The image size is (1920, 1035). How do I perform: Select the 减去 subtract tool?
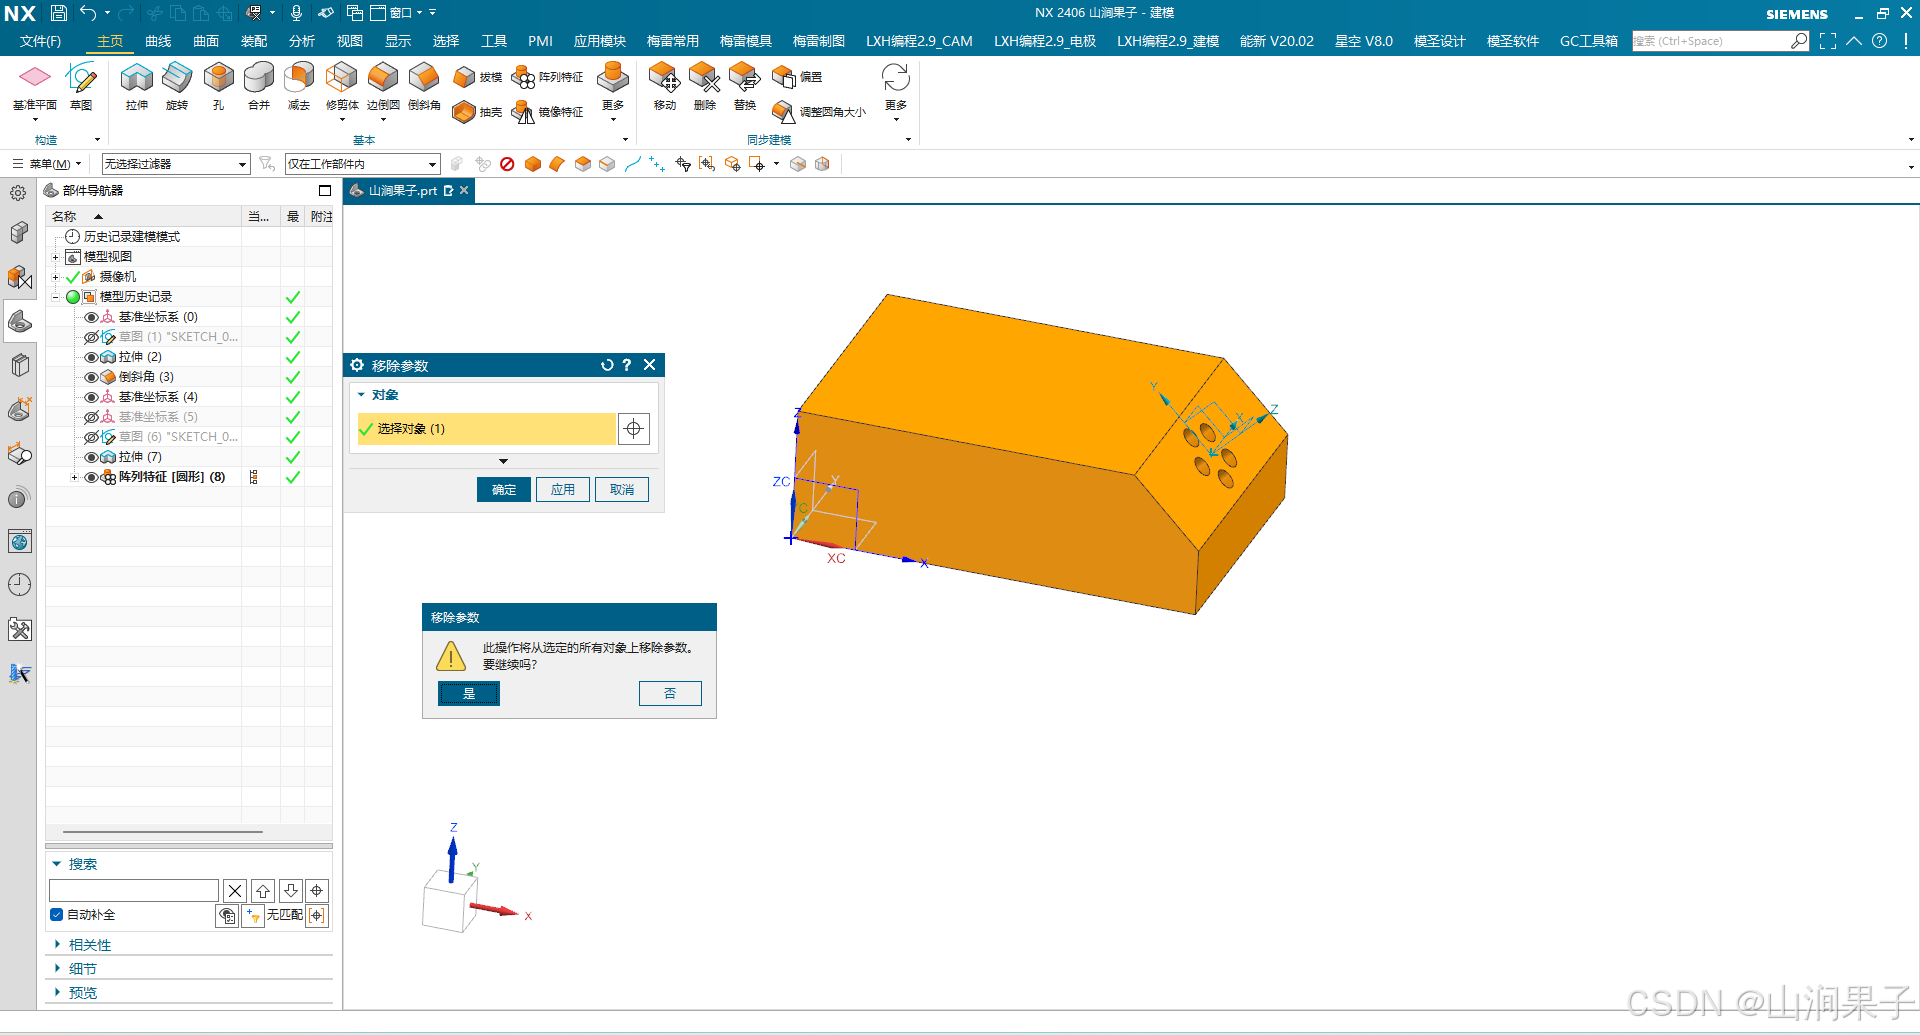click(299, 87)
